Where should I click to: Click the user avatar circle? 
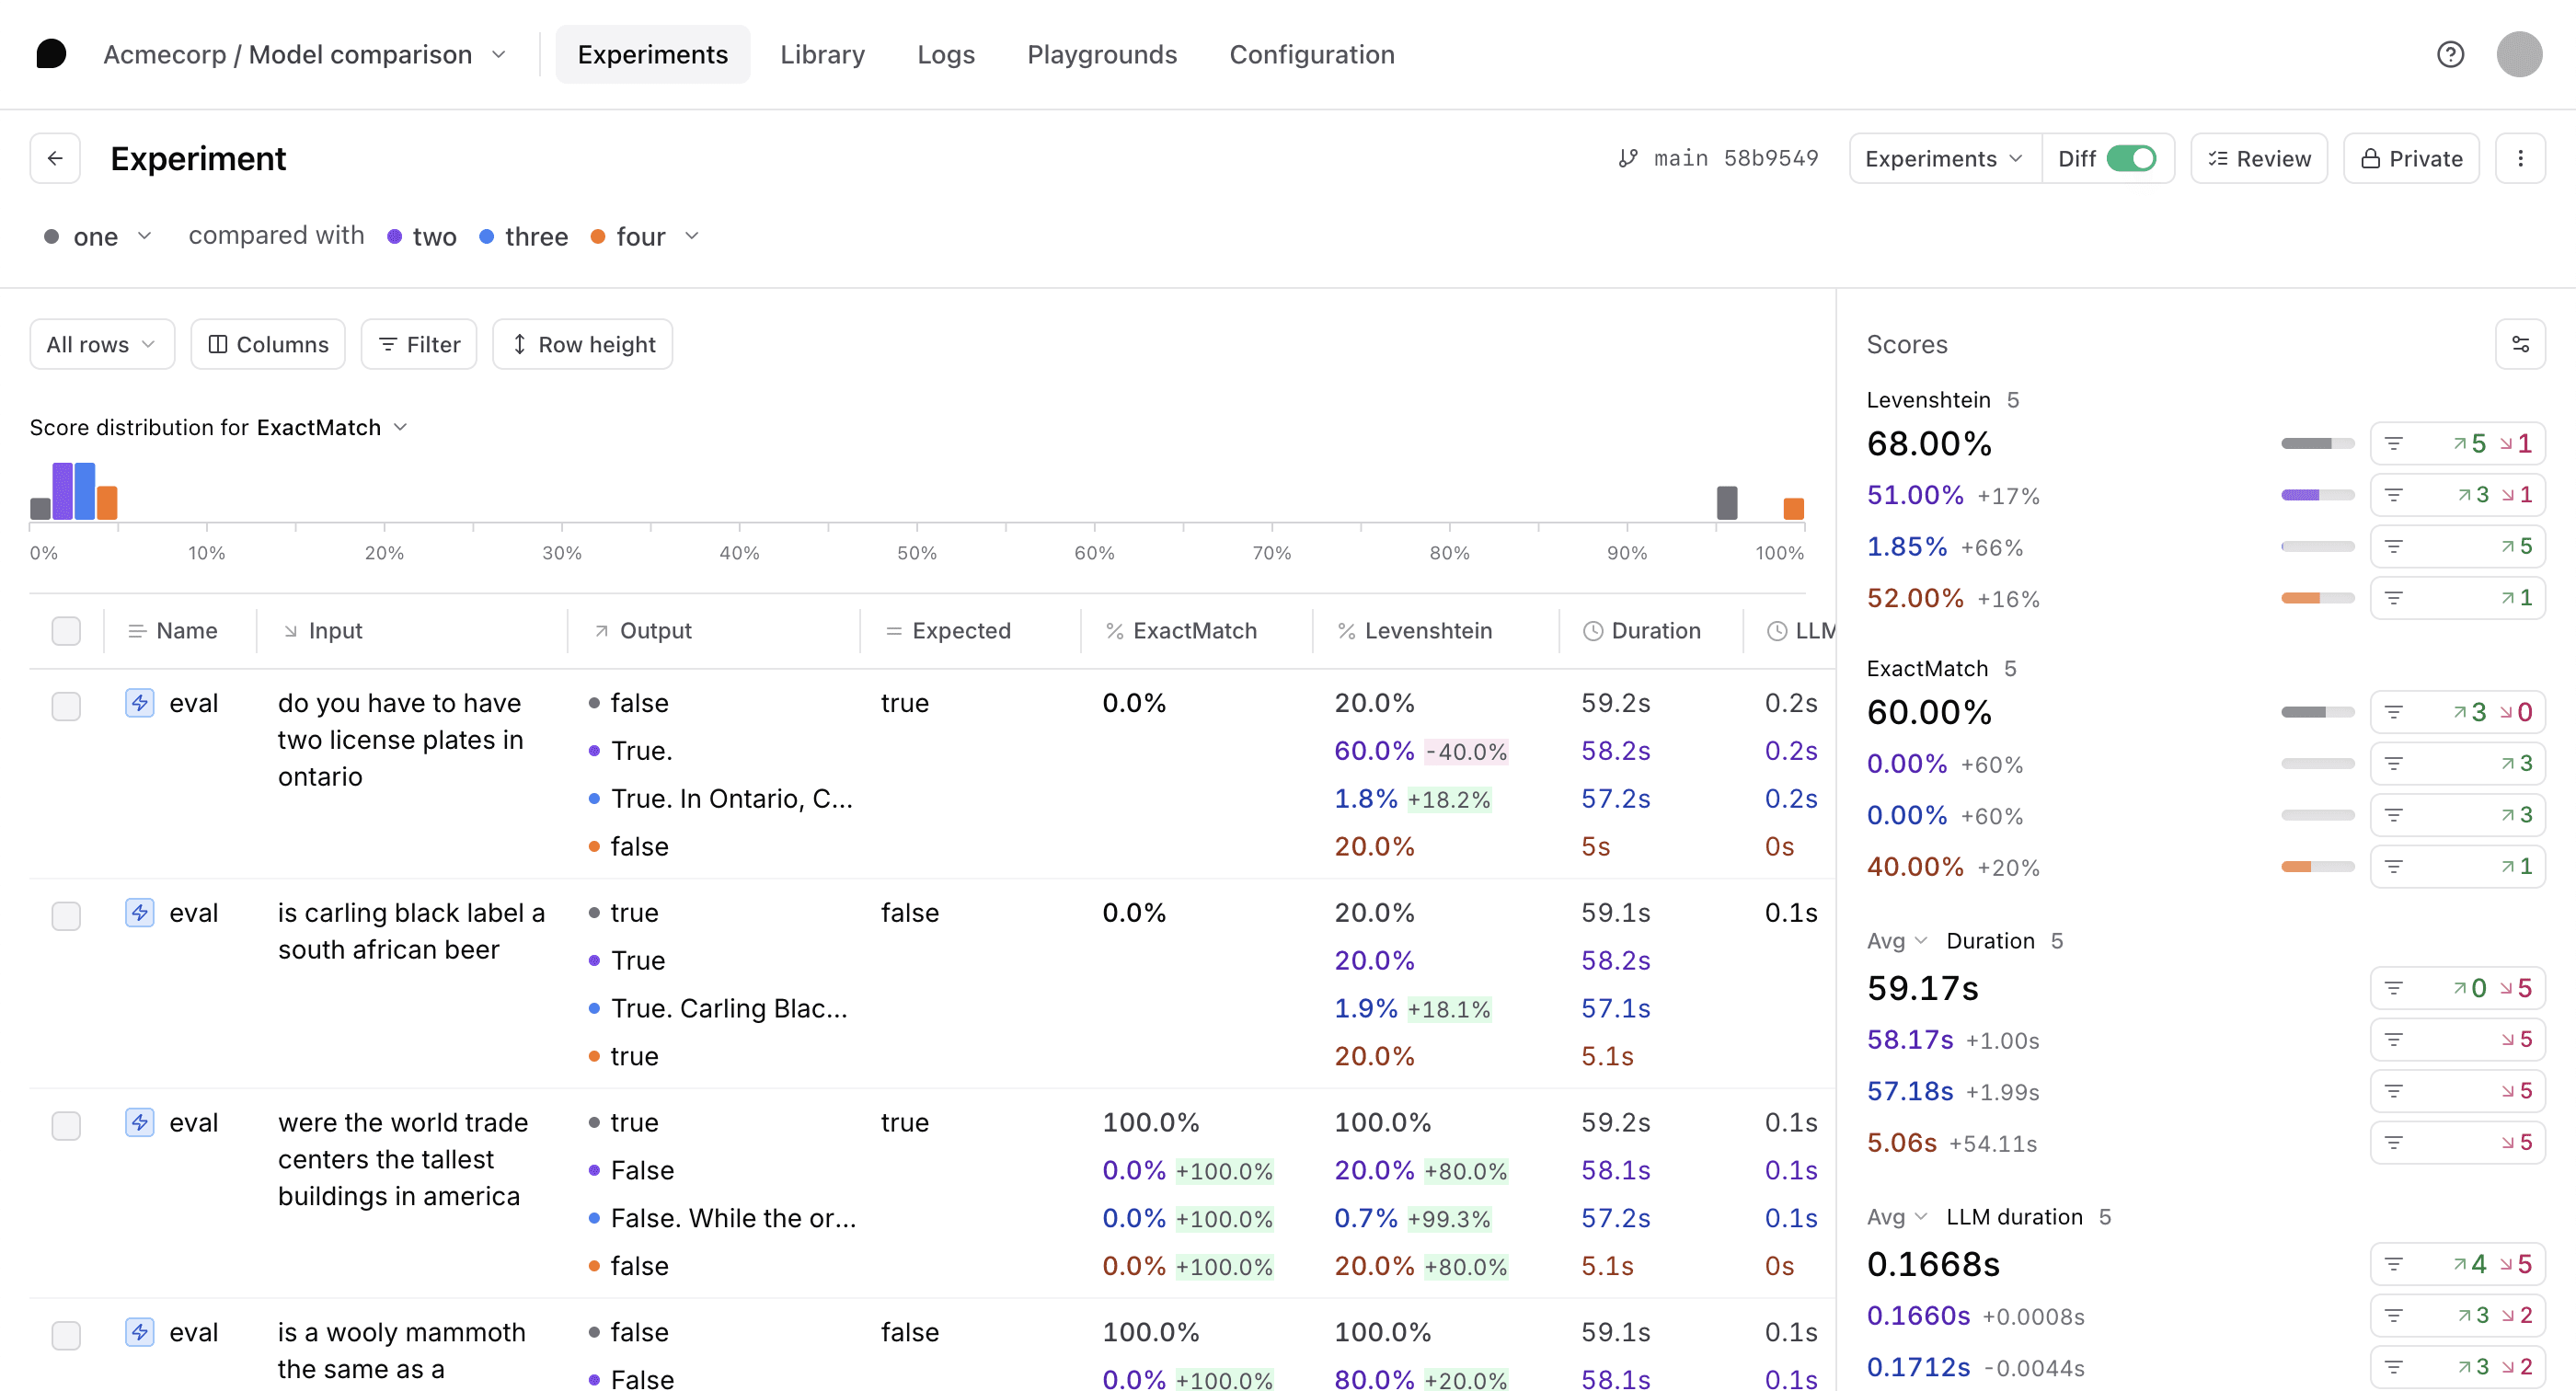(x=2518, y=54)
